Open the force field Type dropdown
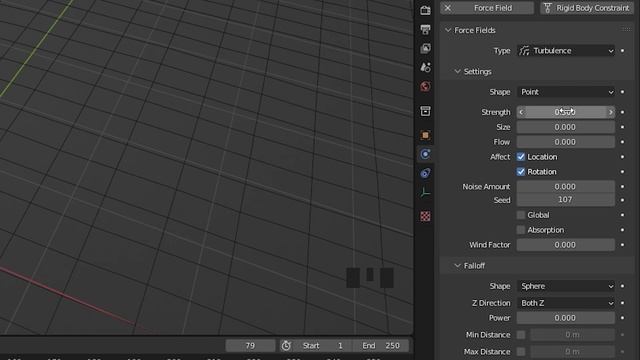 [x=566, y=51]
